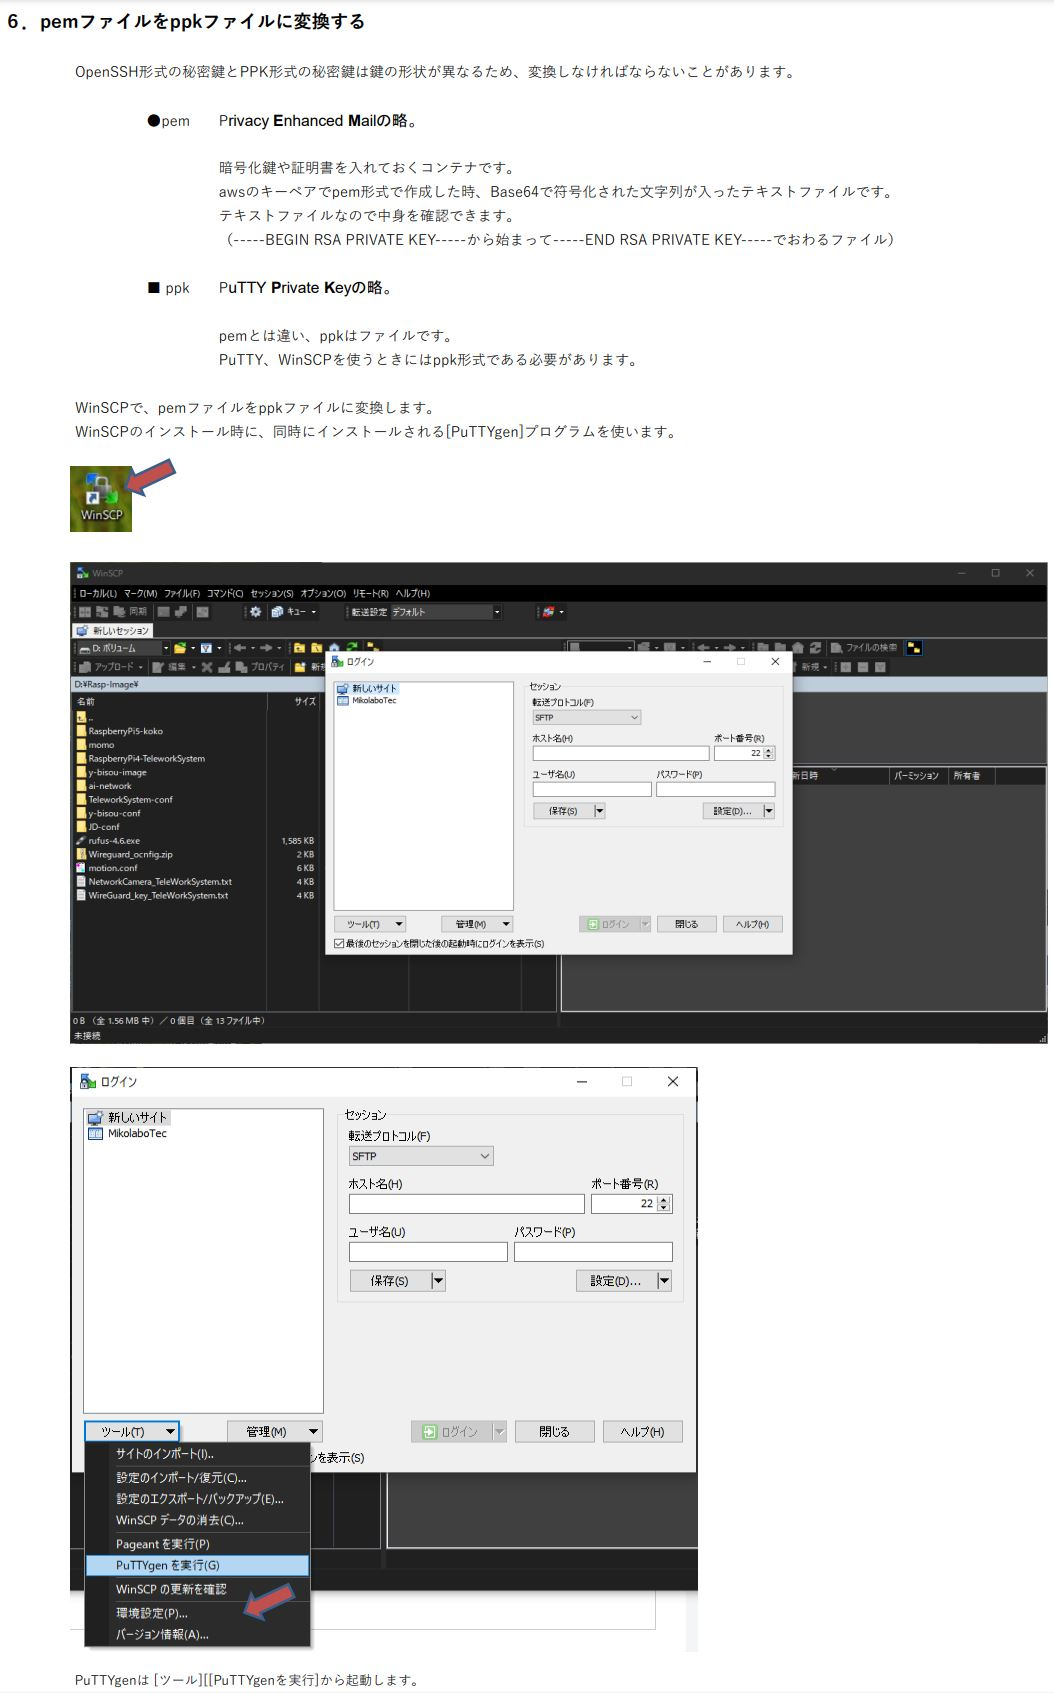This screenshot has width=1054, height=1693.
Task: Open the ヘルプ(H) menu in WinSCP window
Action: [412, 593]
